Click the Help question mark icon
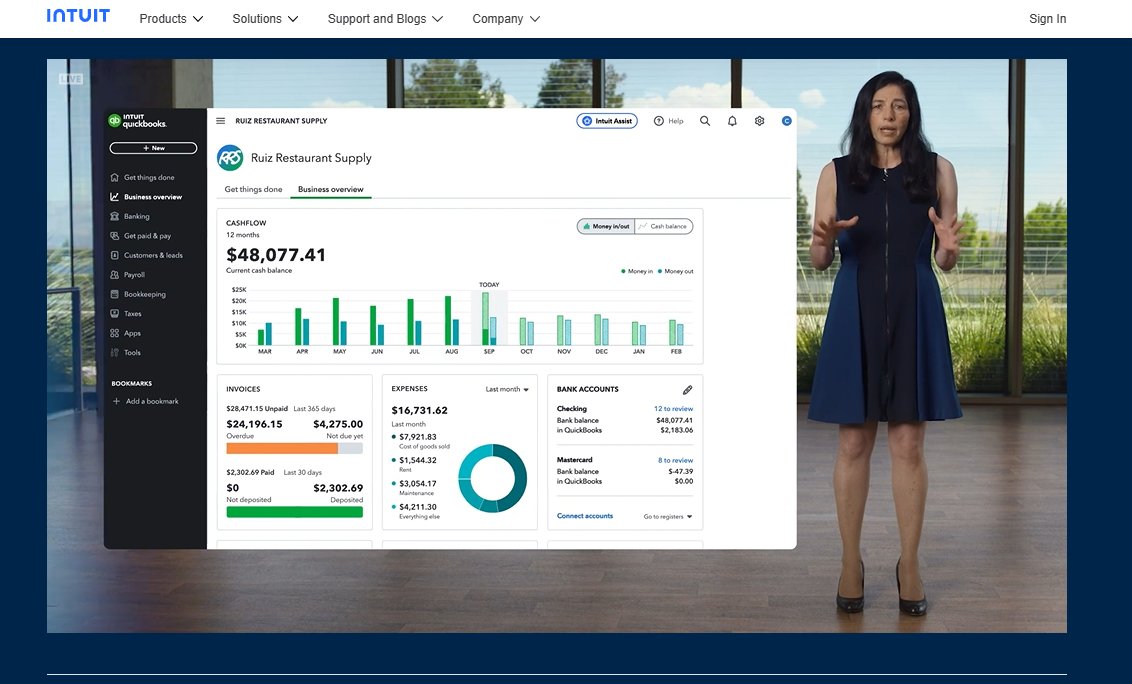Screen dimensions: 1132x684 click(x=658, y=121)
